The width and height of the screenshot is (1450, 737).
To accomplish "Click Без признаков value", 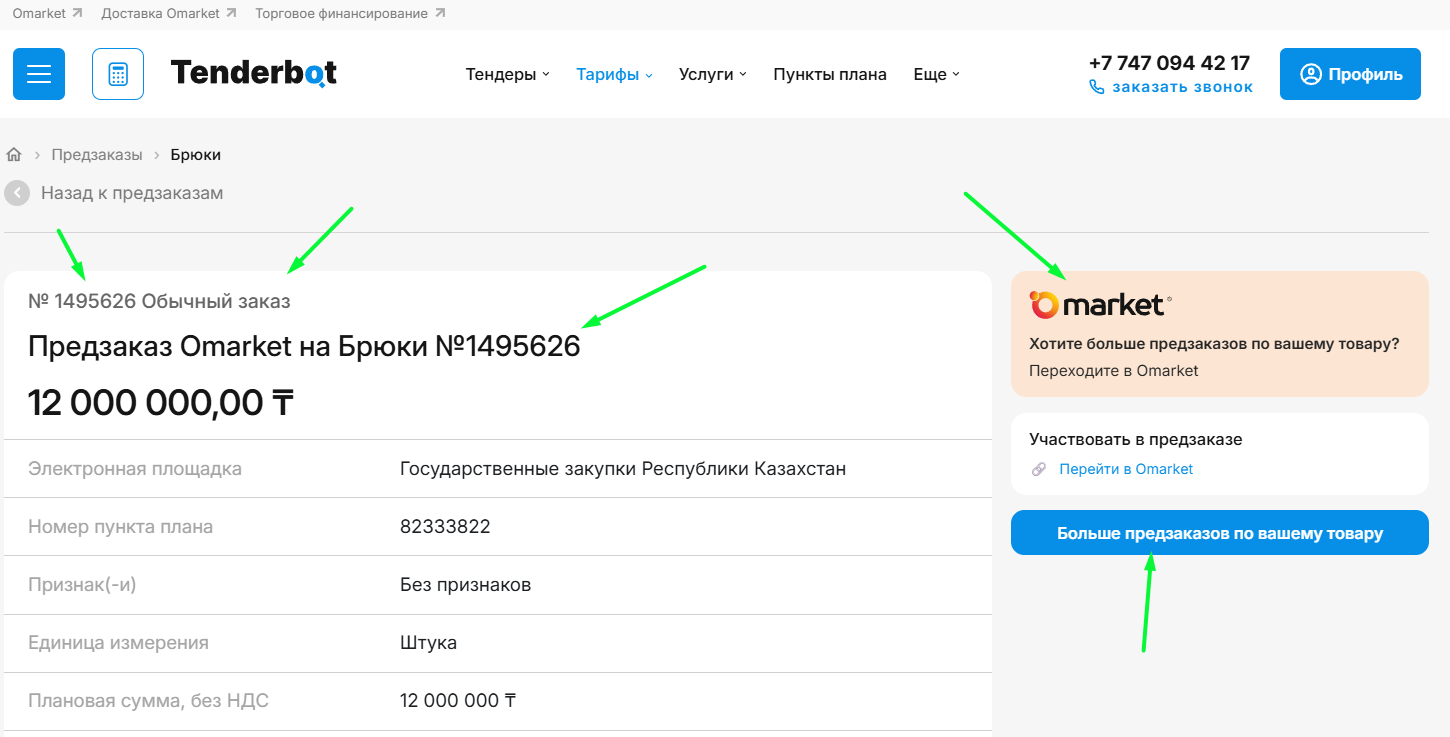I will point(465,585).
